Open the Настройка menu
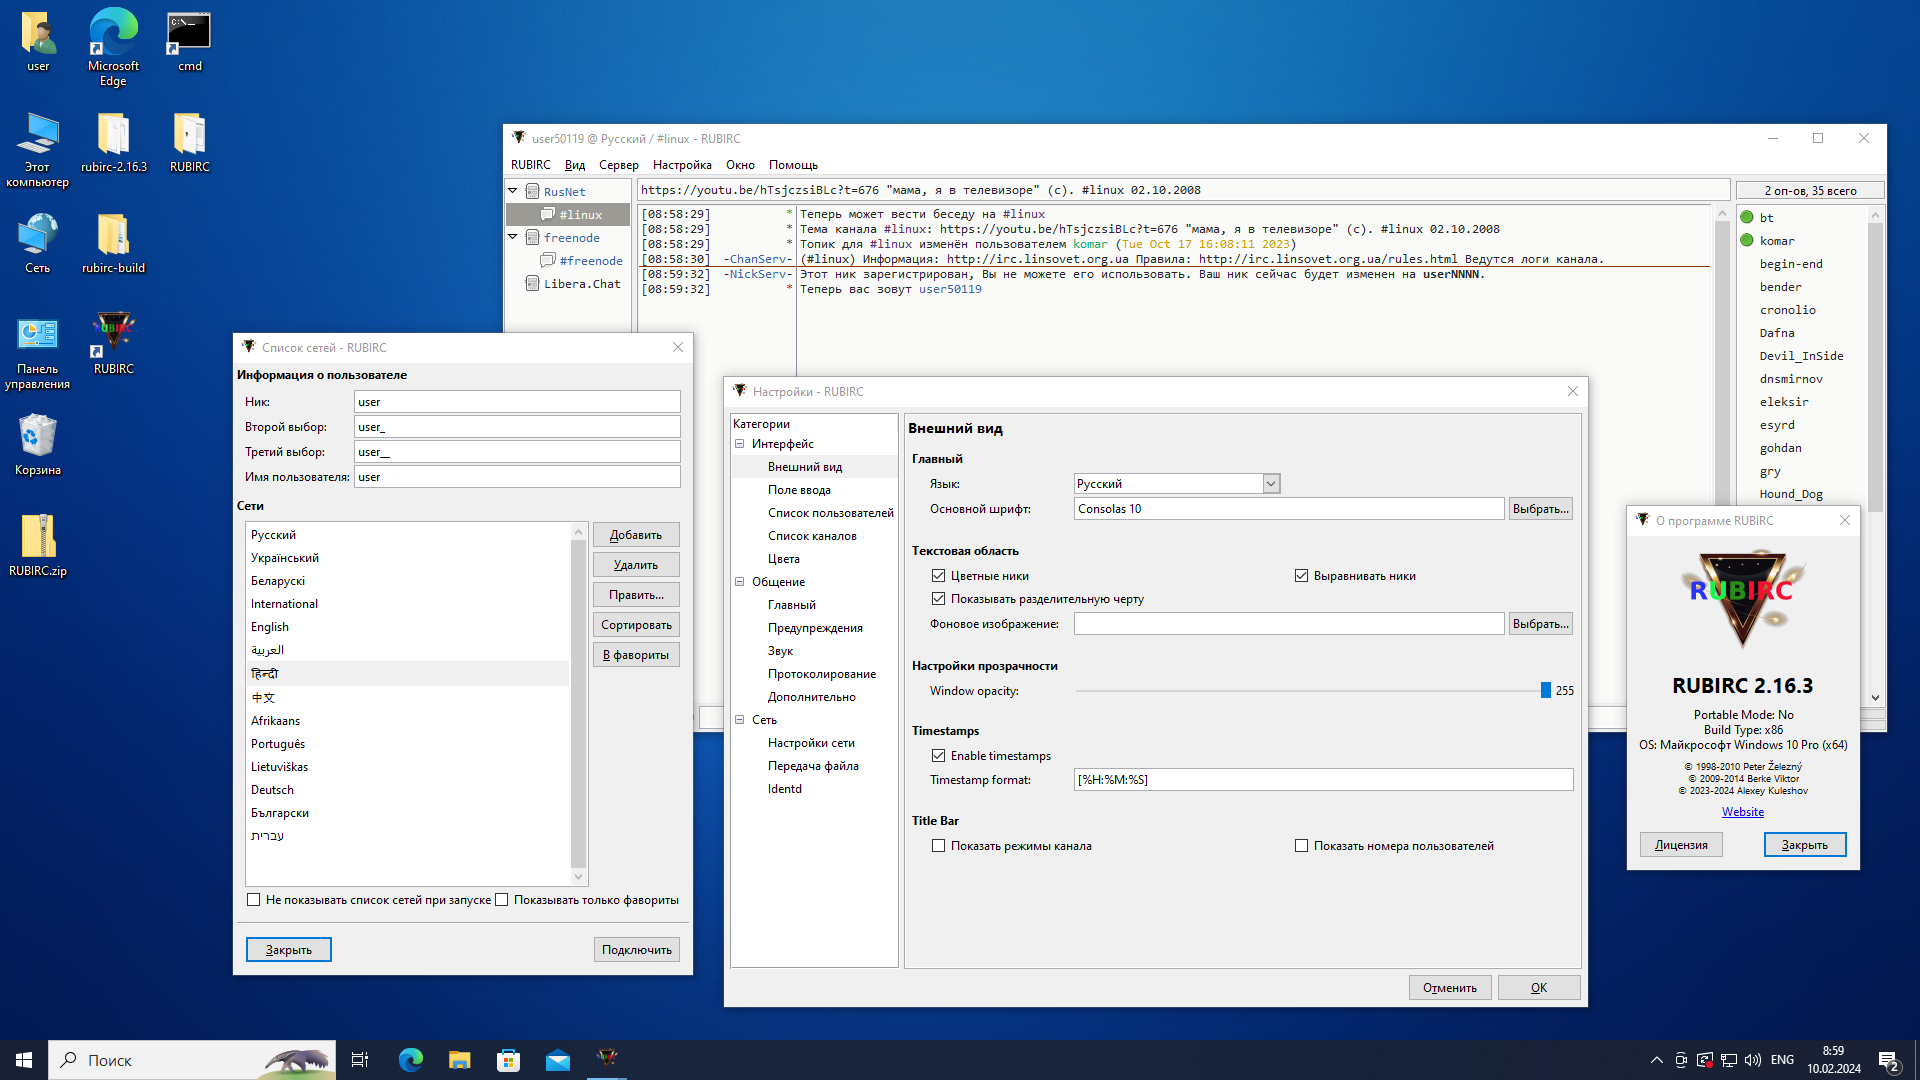This screenshot has height=1080, width=1920. click(682, 165)
